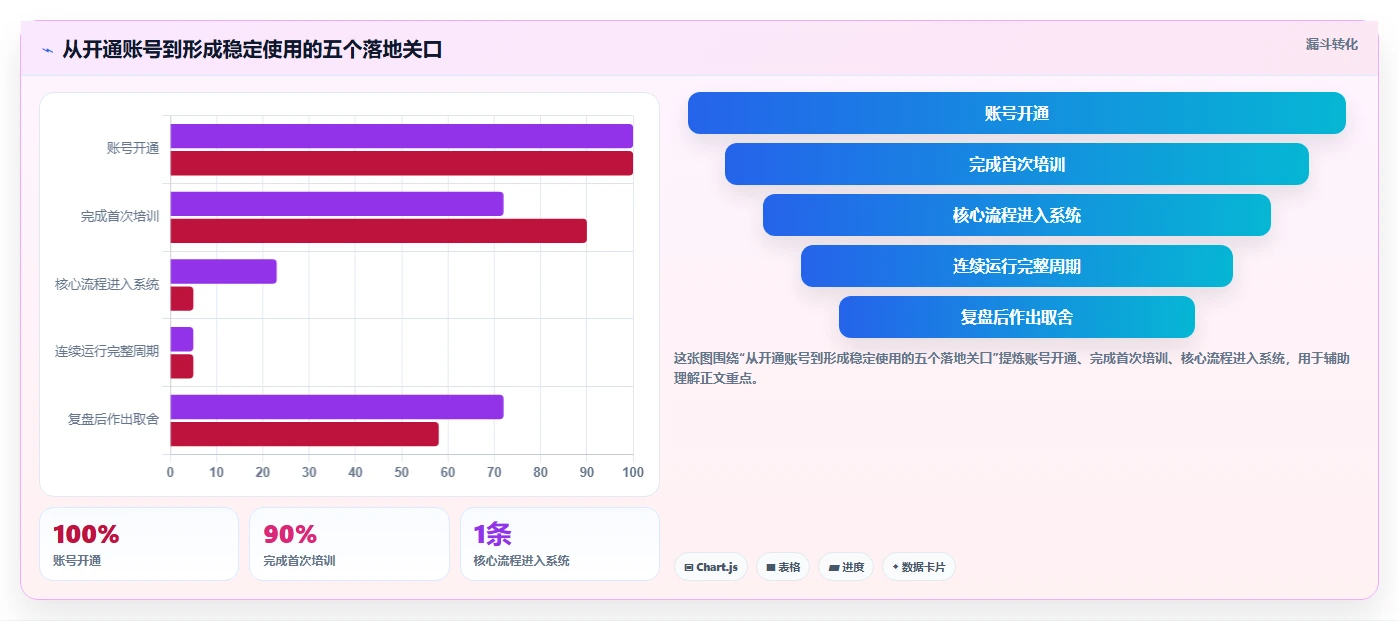Click the x-axis tick value 50
The height and width of the screenshot is (621, 1399).
pyautogui.click(x=401, y=472)
